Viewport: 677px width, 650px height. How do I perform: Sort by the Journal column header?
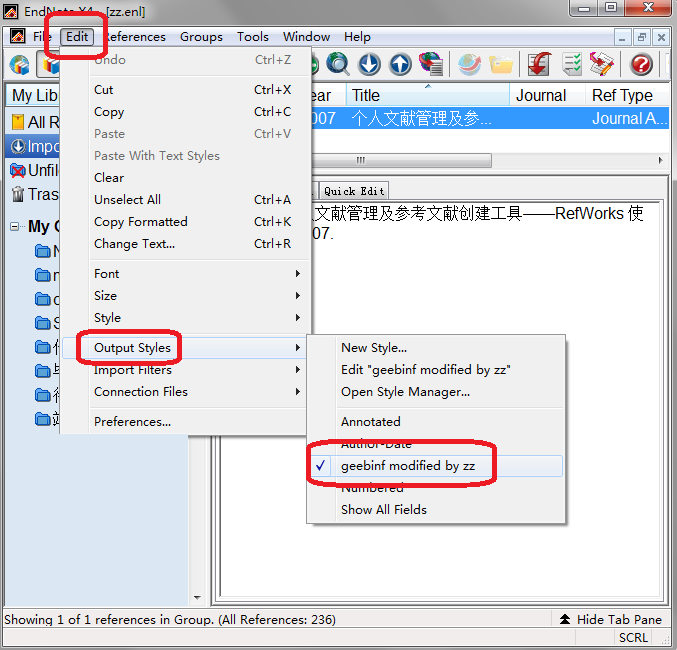coord(547,95)
